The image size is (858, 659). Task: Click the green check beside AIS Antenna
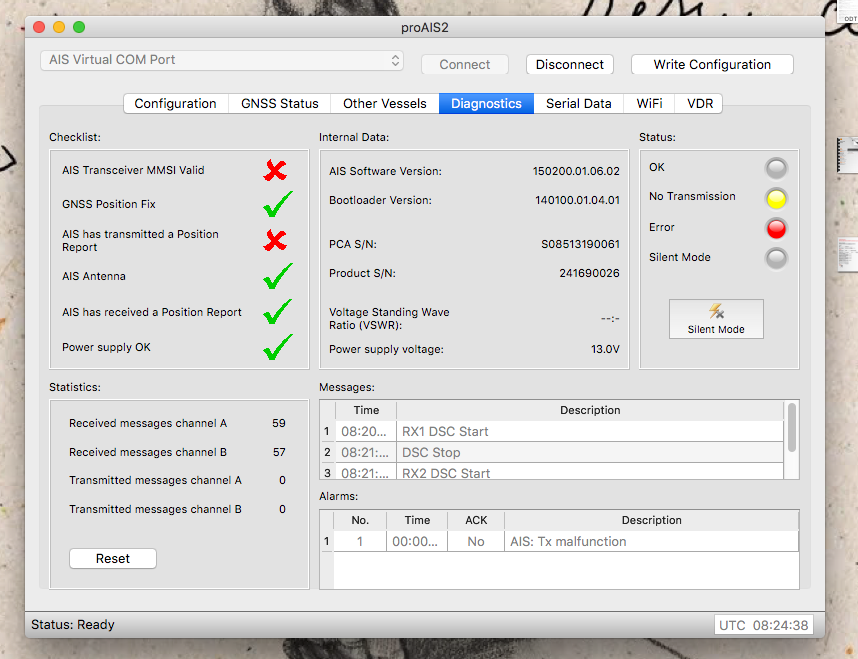(x=278, y=276)
